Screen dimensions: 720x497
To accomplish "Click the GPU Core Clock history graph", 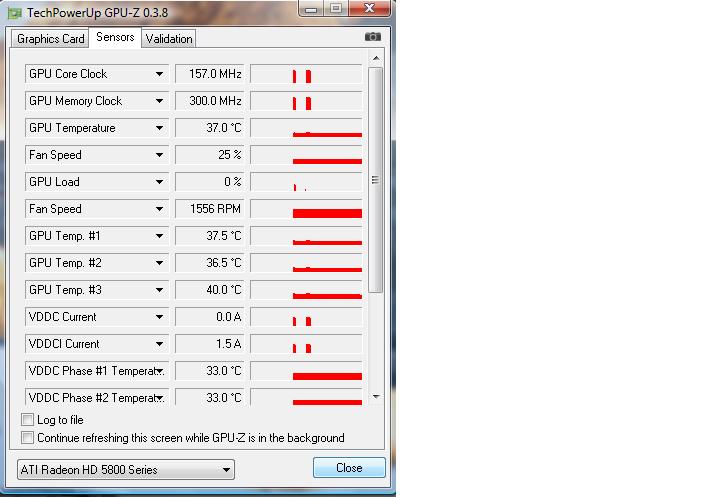I will (x=306, y=74).
